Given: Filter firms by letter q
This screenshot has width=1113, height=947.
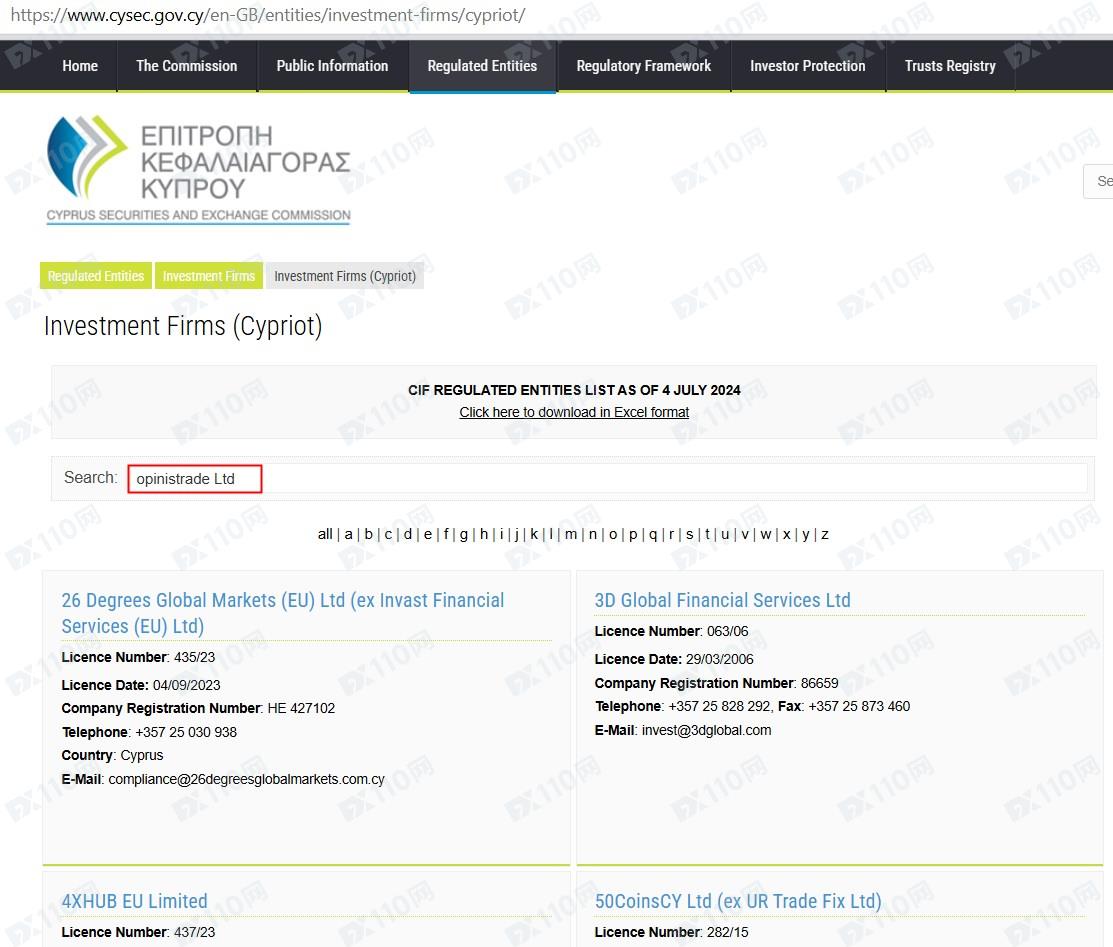Looking at the screenshot, I should click(653, 535).
